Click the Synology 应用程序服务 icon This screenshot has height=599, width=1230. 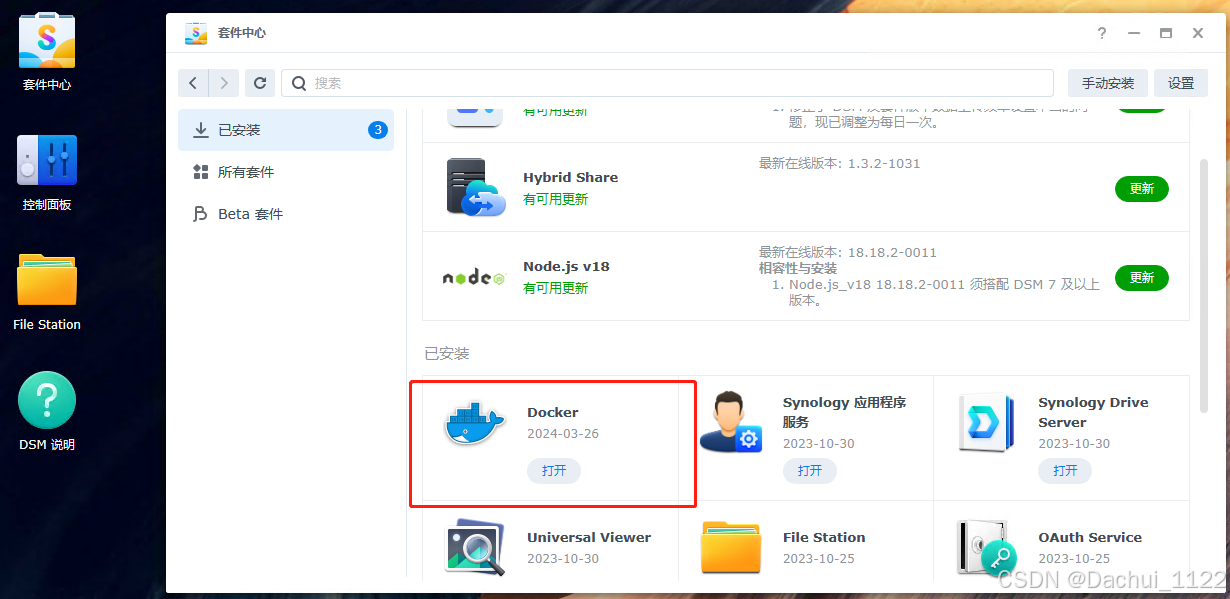731,422
